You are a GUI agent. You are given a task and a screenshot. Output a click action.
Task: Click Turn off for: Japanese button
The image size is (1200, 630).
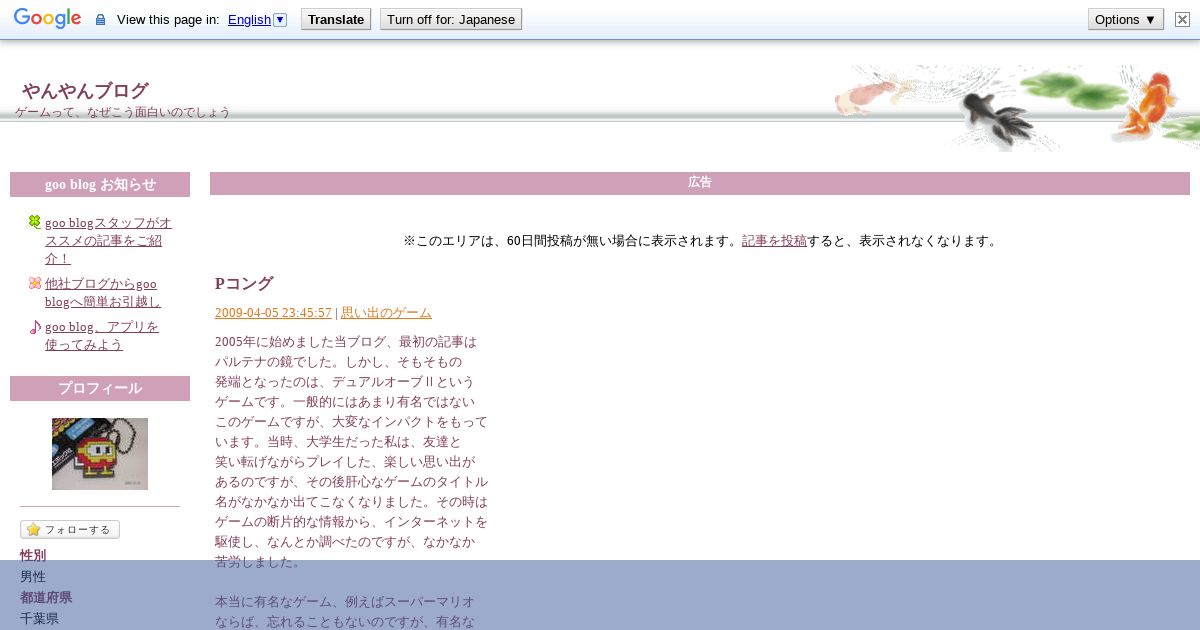click(x=451, y=19)
